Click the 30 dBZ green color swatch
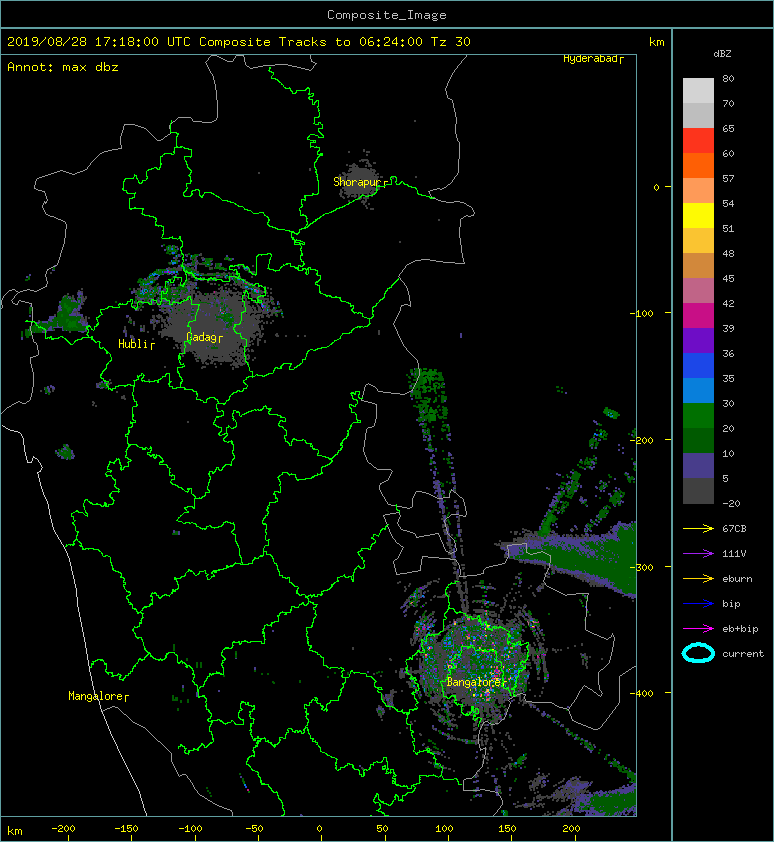Viewport: 774px width, 842px height. pyautogui.click(x=698, y=415)
